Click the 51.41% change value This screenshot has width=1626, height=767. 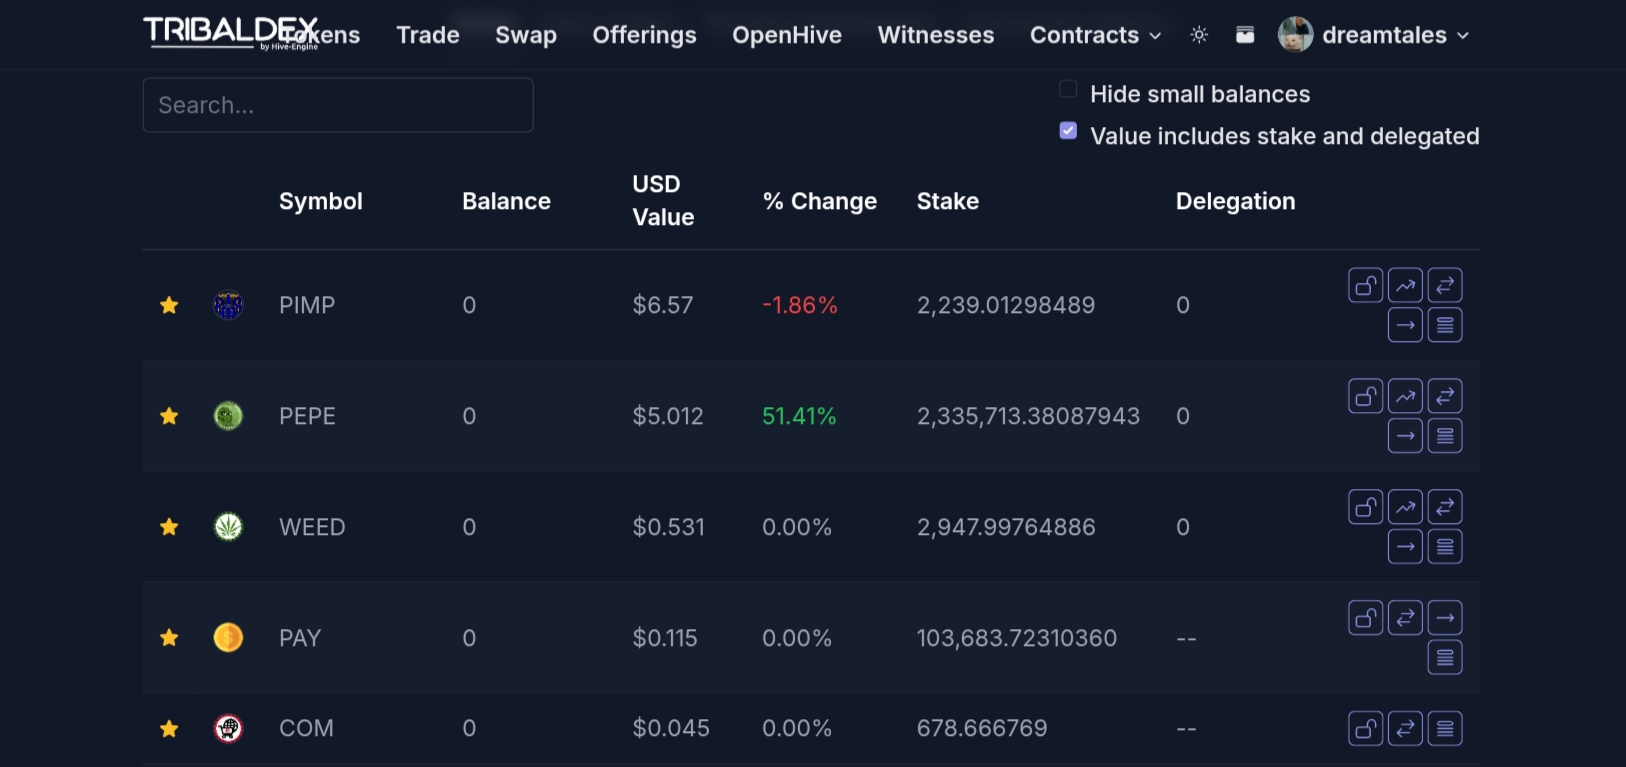[x=799, y=416]
